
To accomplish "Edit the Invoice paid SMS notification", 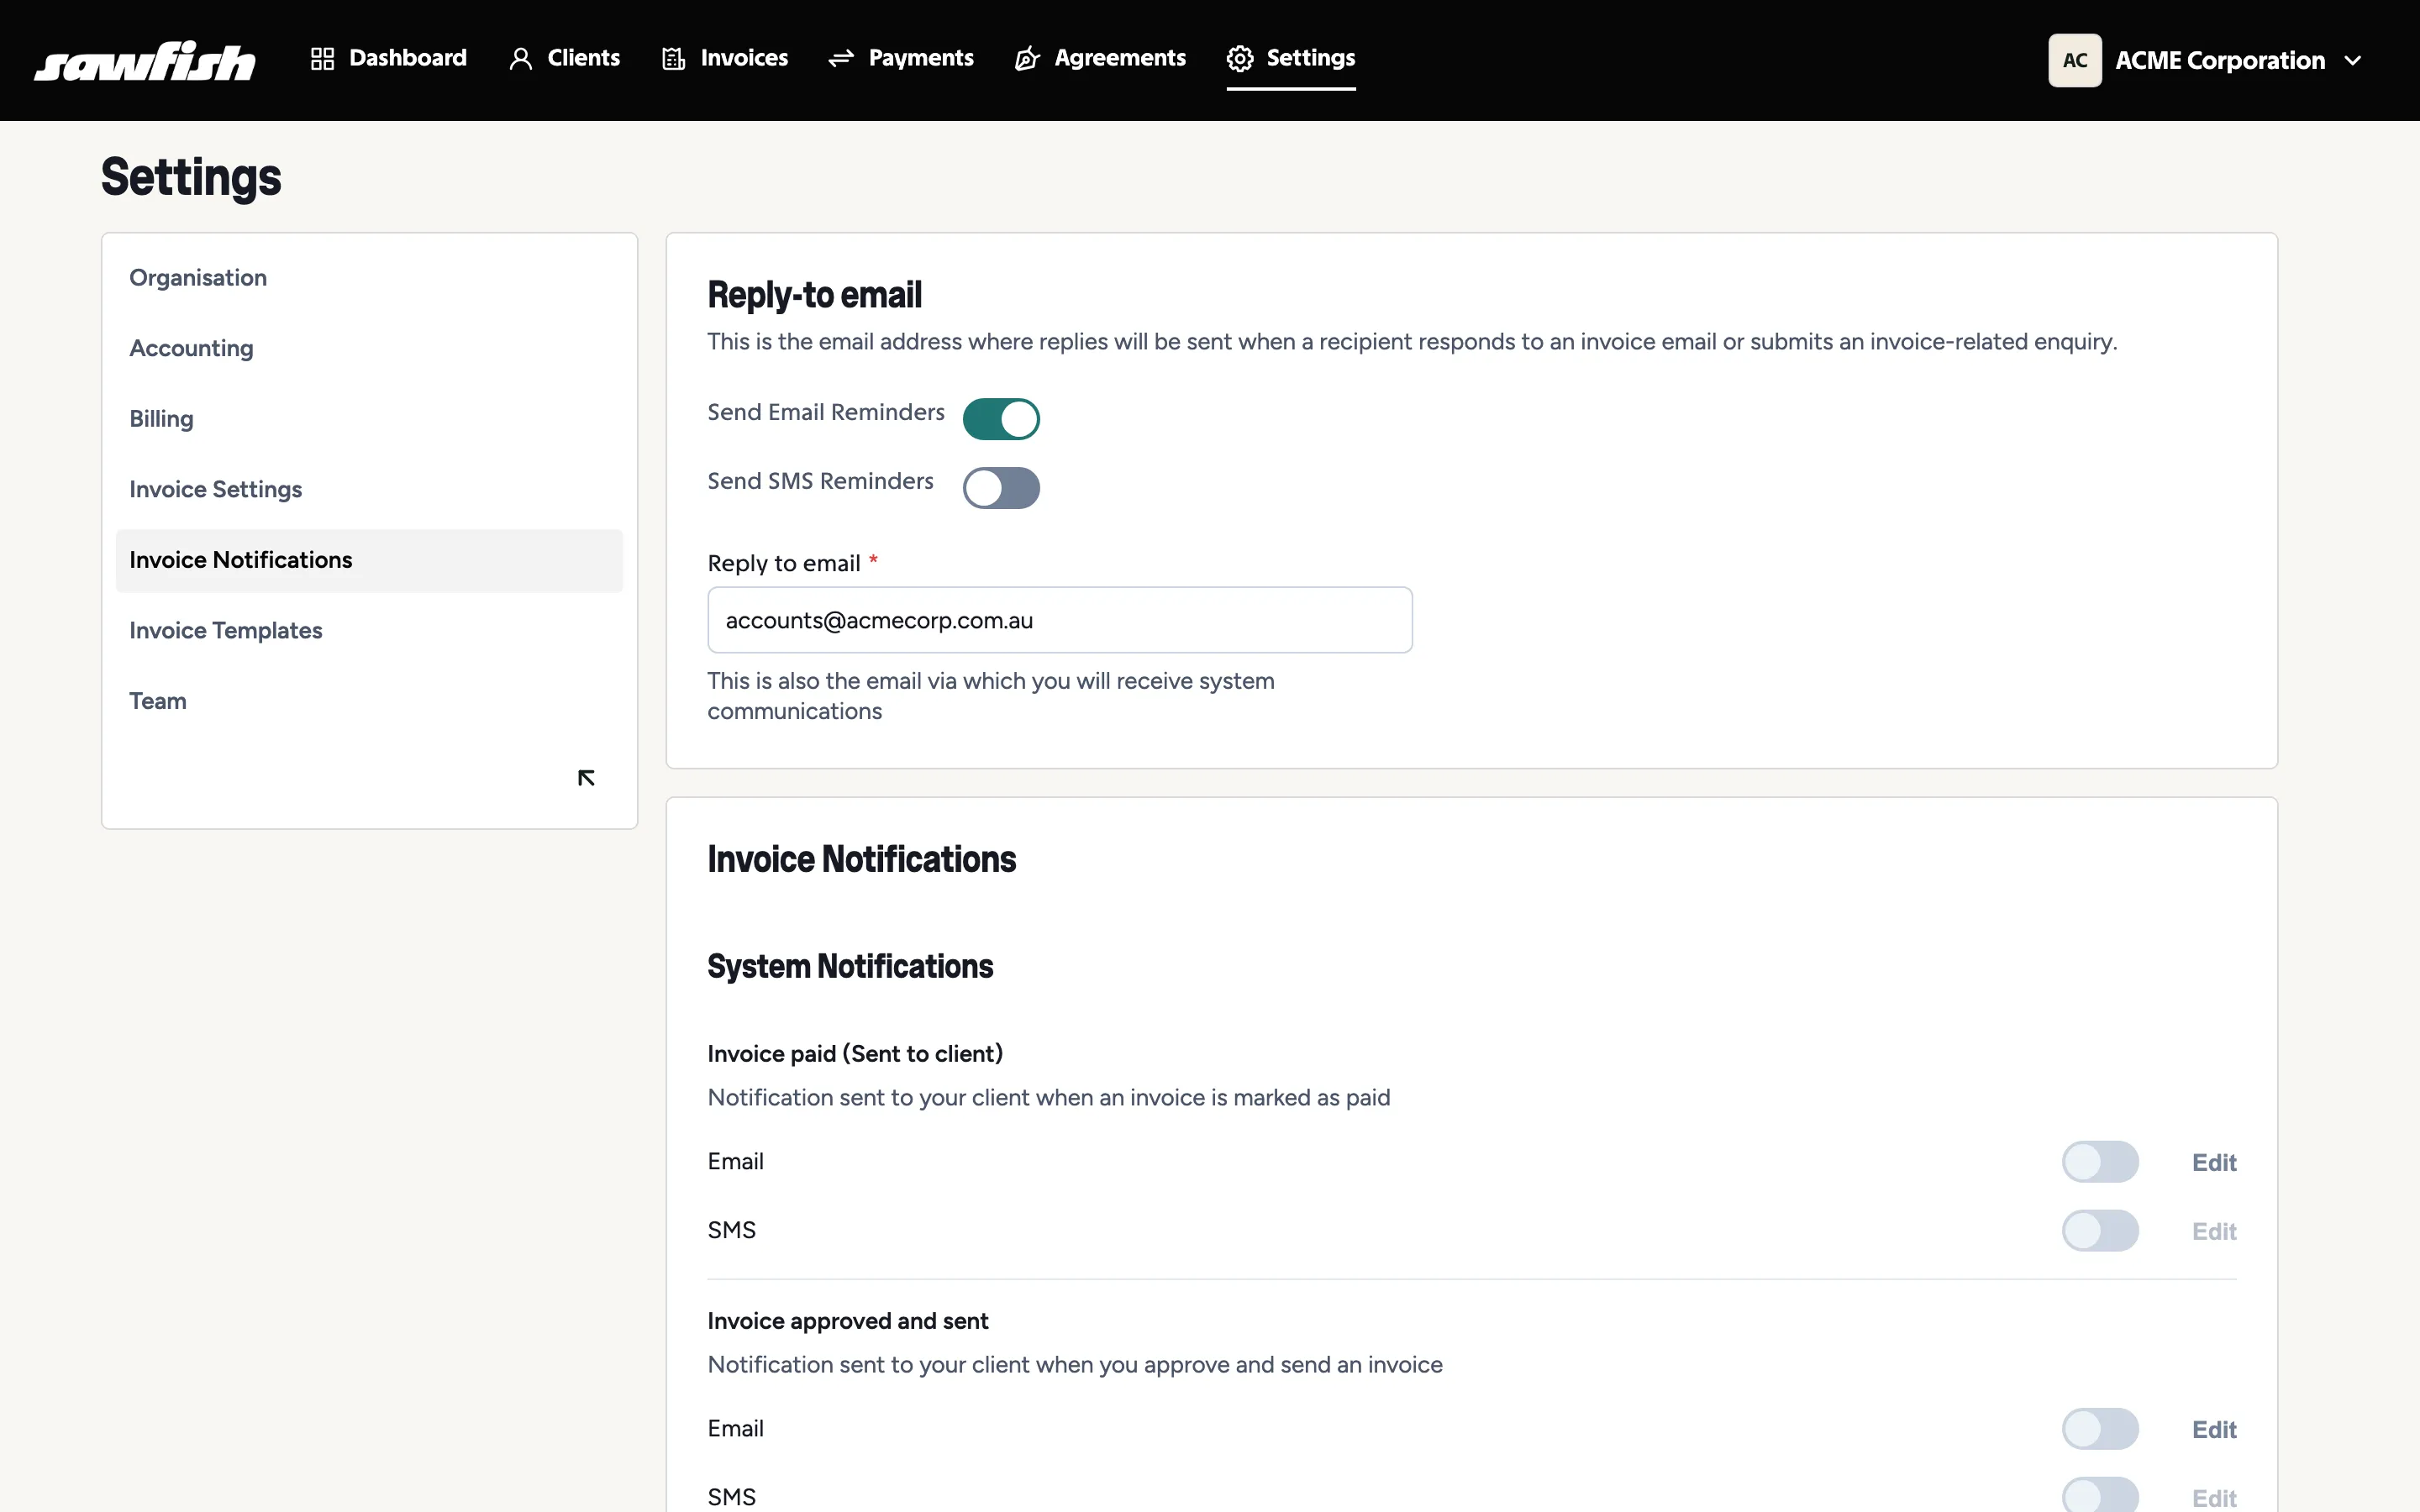I will point(2214,1232).
